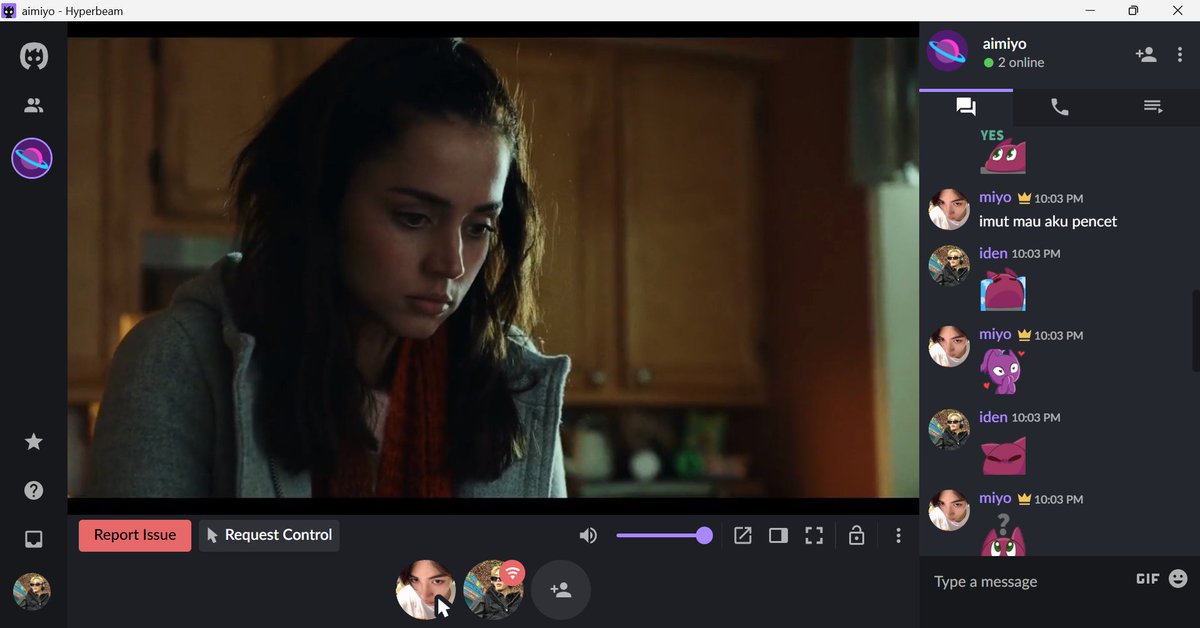
Task: Open the help question mark icon
Action: tap(33, 490)
